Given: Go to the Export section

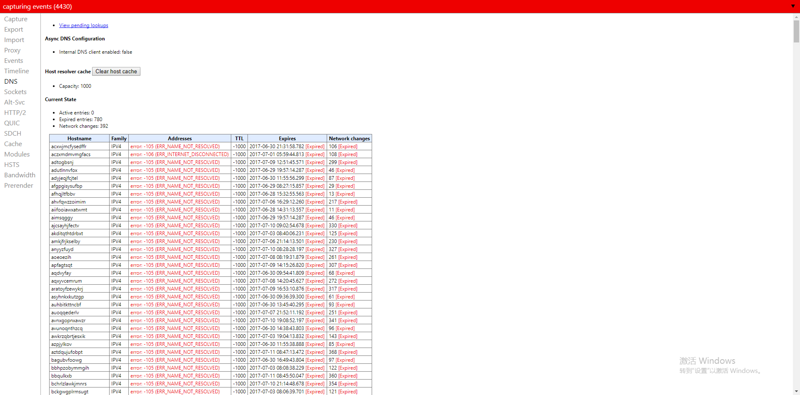Looking at the screenshot, I should (x=14, y=30).
